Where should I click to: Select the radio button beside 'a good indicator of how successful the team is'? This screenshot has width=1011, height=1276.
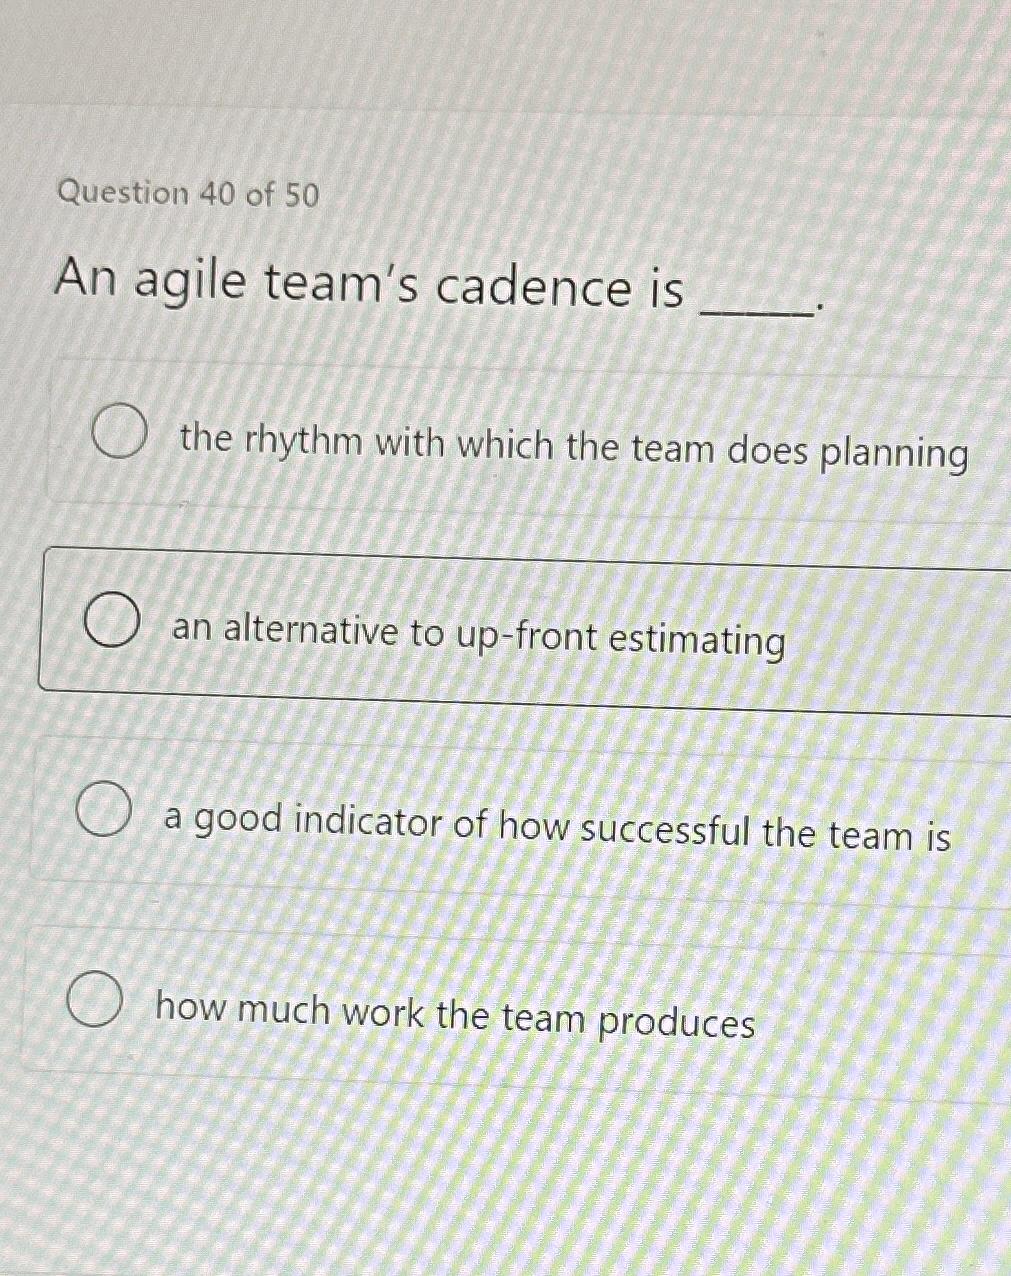[103, 808]
